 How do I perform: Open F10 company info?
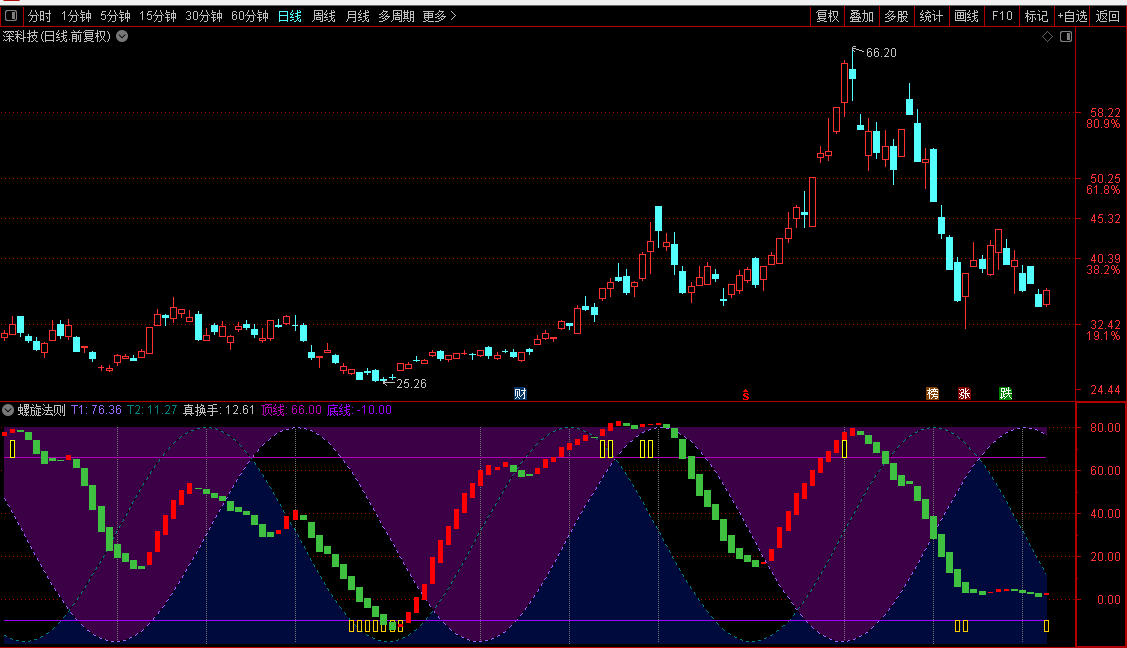pyautogui.click(x=1001, y=16)
